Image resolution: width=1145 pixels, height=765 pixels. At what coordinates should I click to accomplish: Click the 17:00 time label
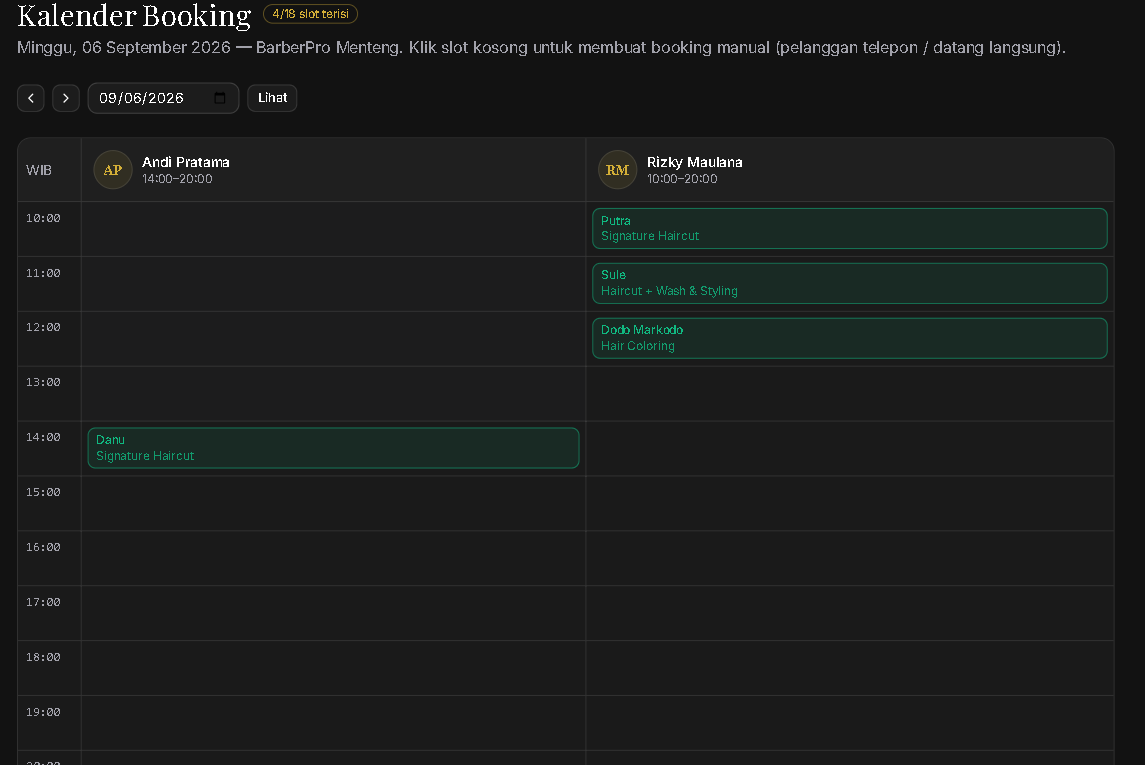pyautogui.click(x=43, y=602)
